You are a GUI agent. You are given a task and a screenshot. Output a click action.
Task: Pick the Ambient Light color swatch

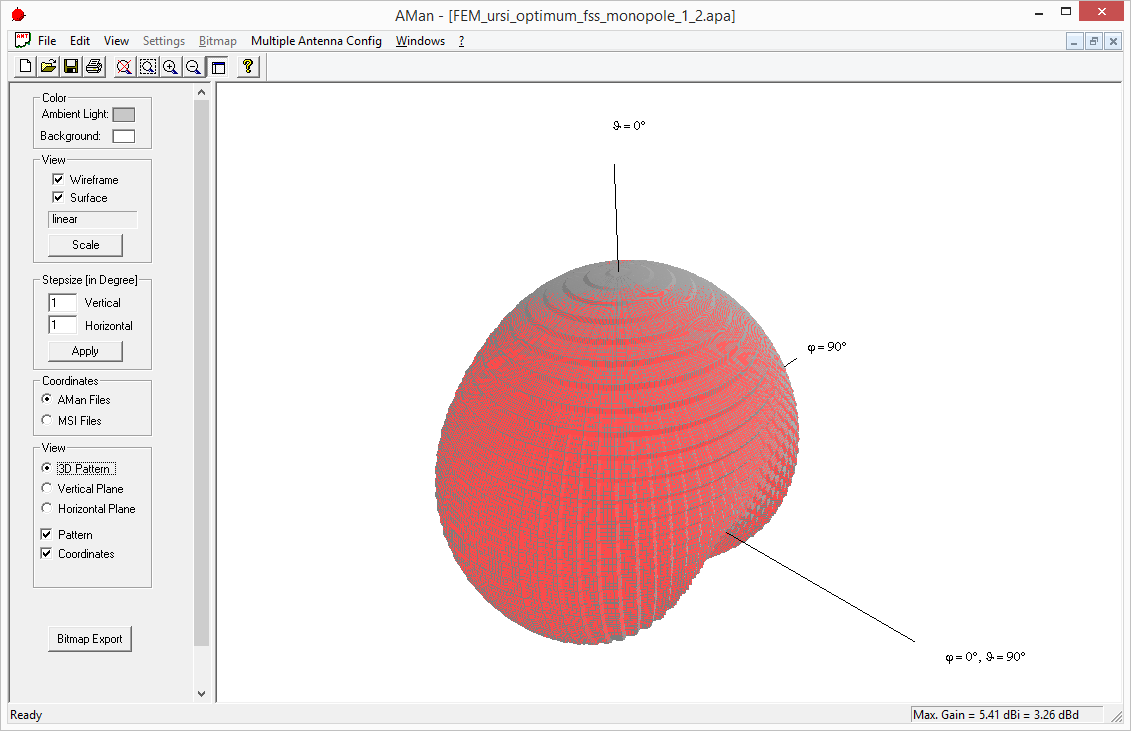[x=123, y=115]
